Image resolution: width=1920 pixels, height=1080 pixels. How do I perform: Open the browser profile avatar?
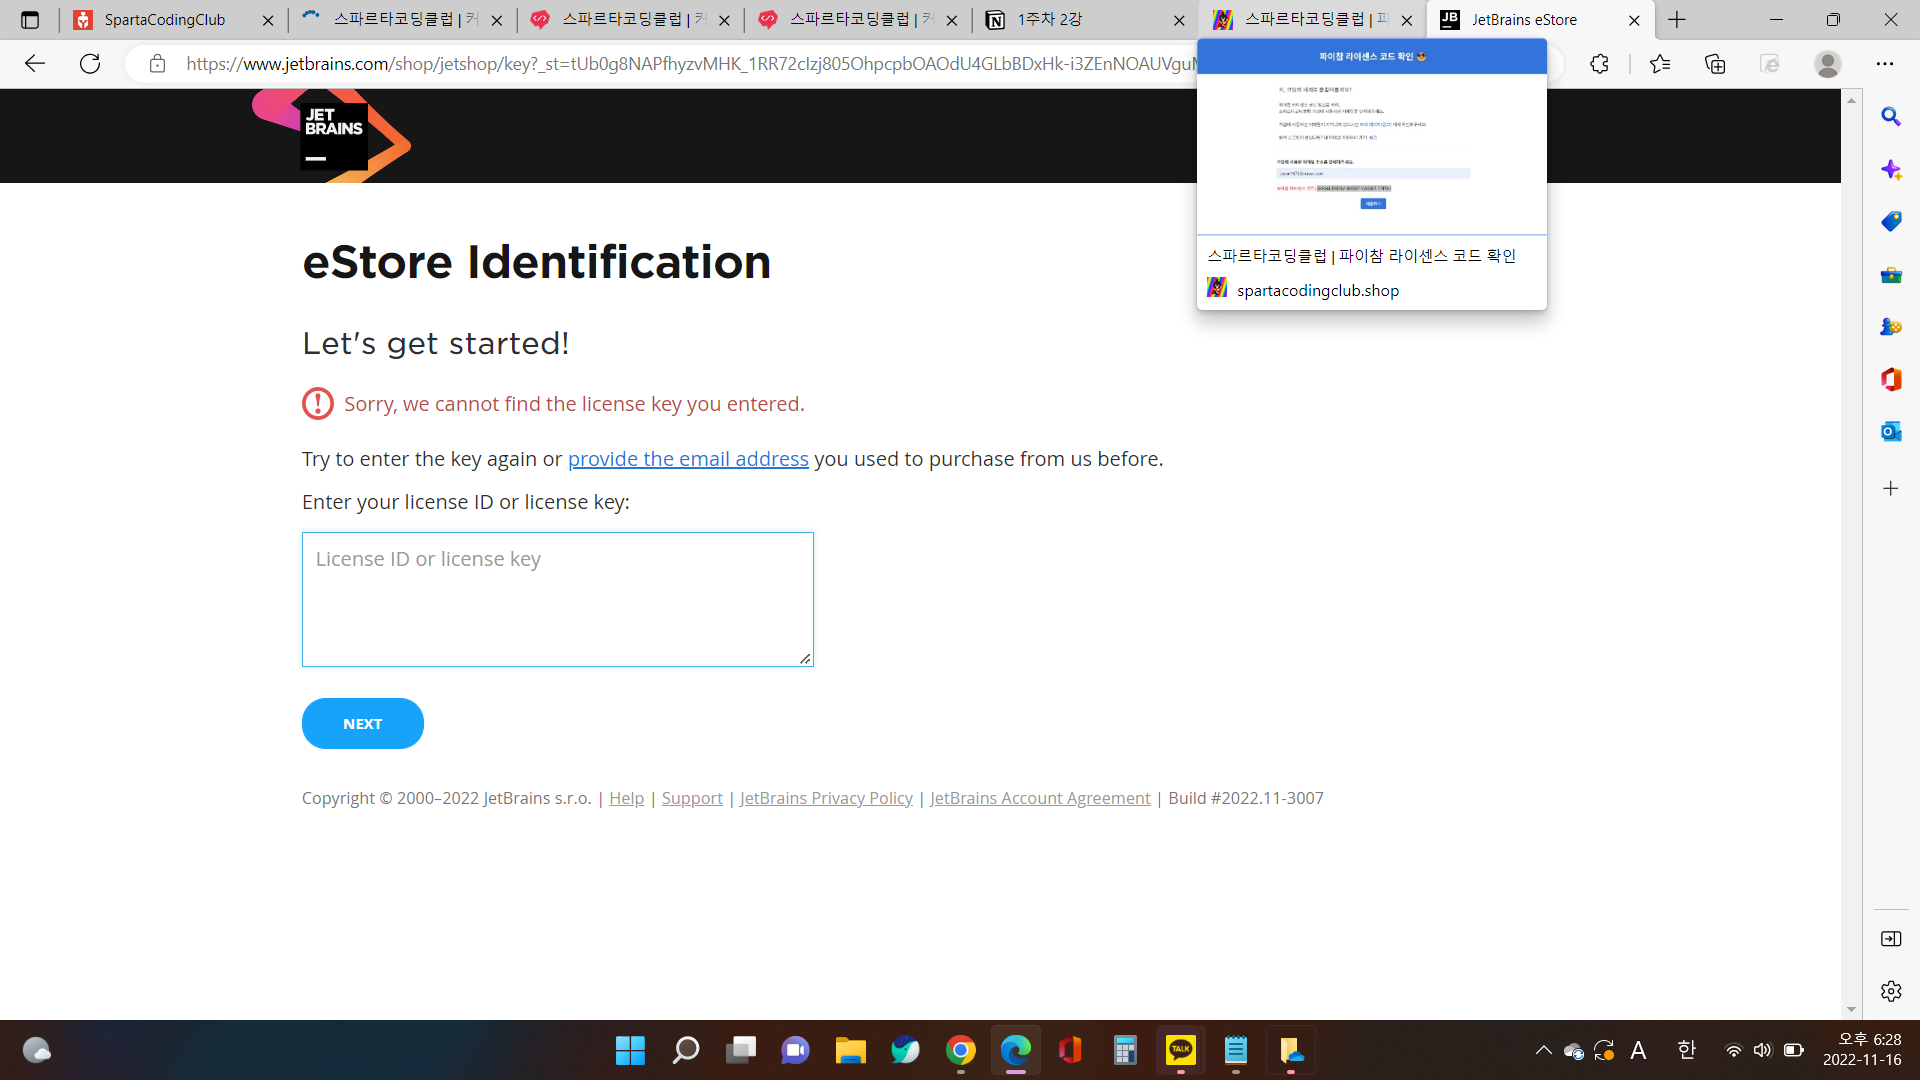tap(1828, 64)
